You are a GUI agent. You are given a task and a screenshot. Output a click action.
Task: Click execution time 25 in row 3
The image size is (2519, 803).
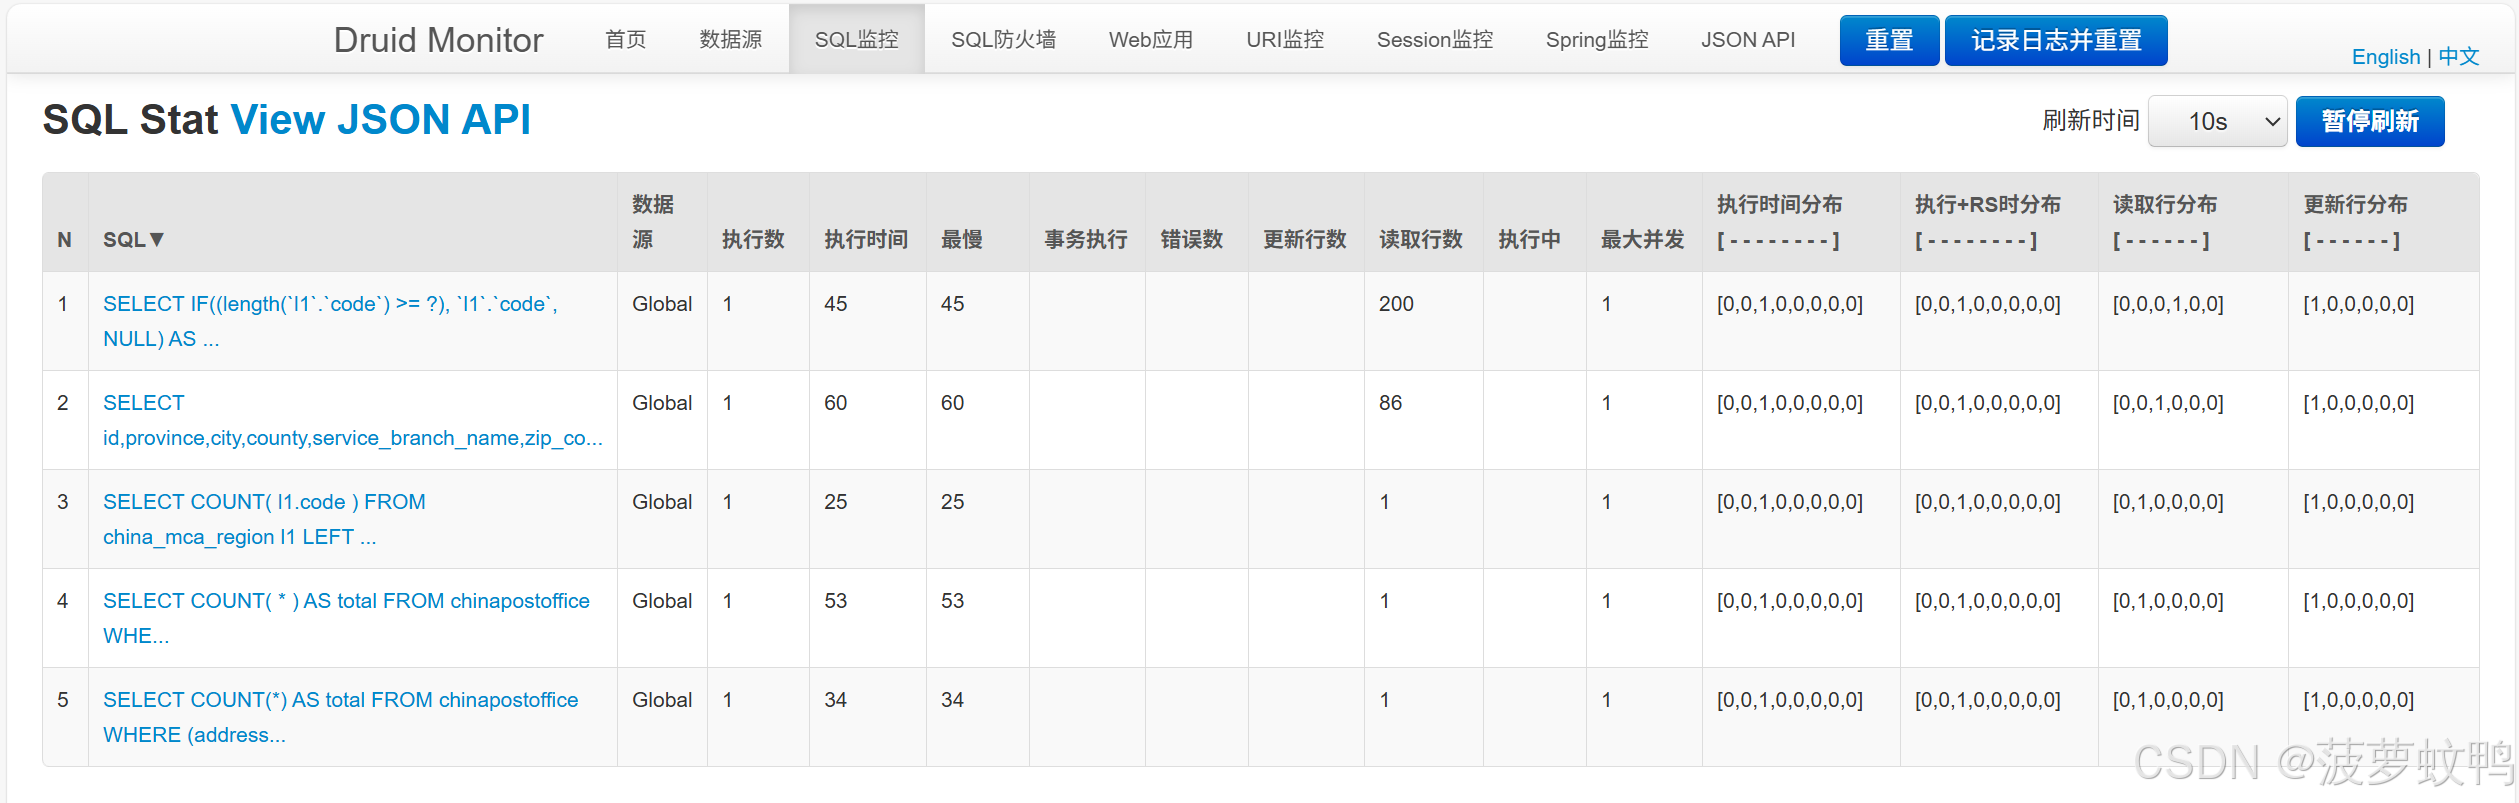[x=836, y=502]
